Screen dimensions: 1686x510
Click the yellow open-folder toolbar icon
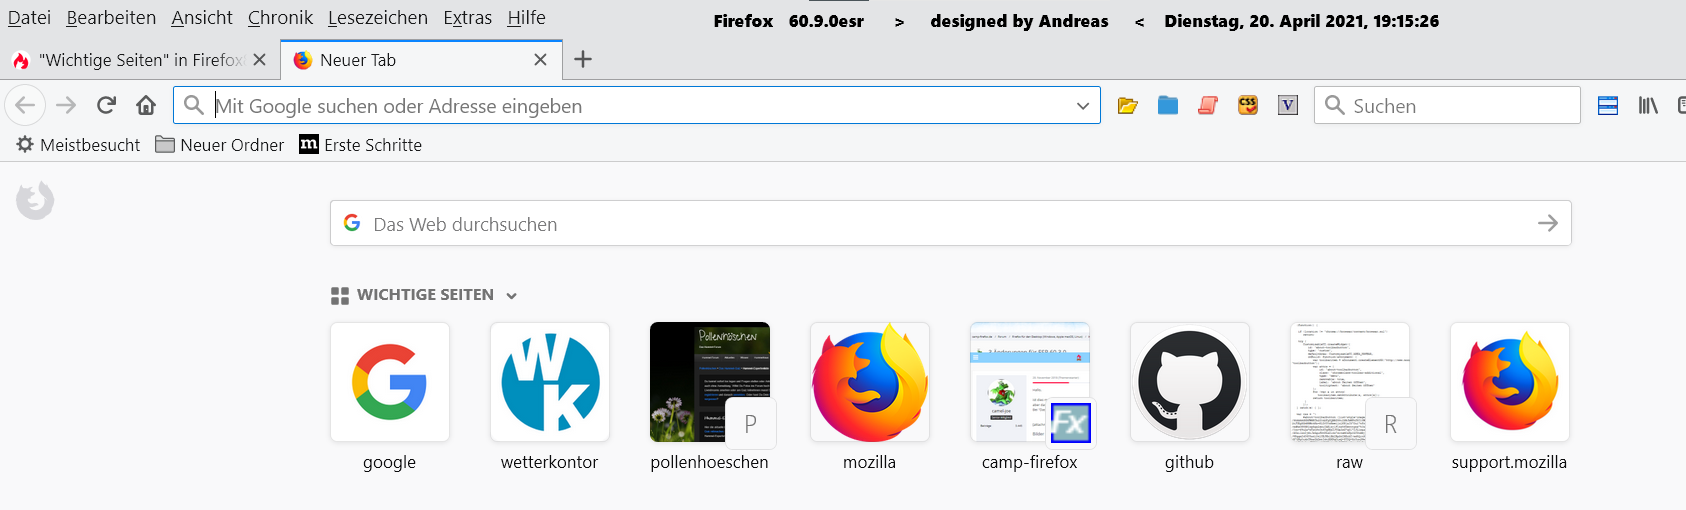[1127, 105]
